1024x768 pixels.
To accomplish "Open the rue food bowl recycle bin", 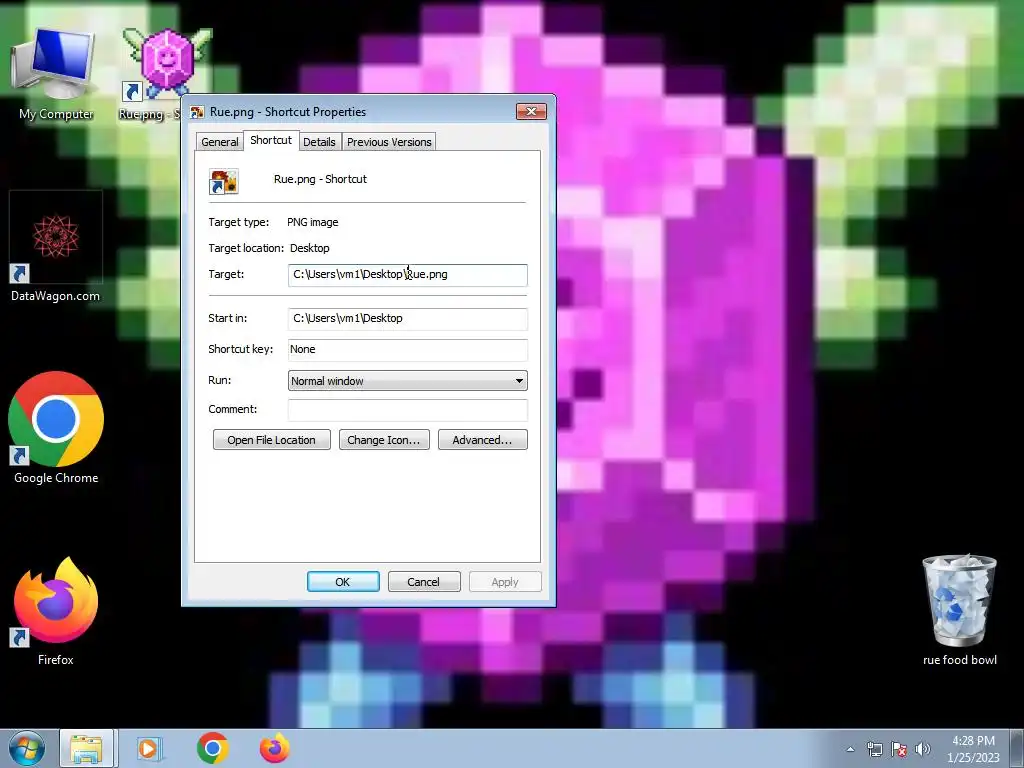I will coord(959,611).
